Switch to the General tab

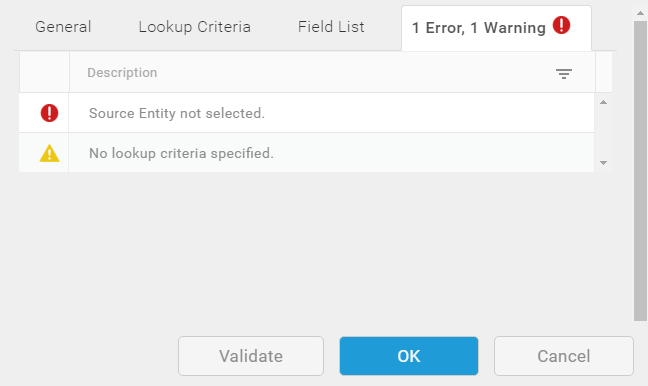click(x=63, y=27)
